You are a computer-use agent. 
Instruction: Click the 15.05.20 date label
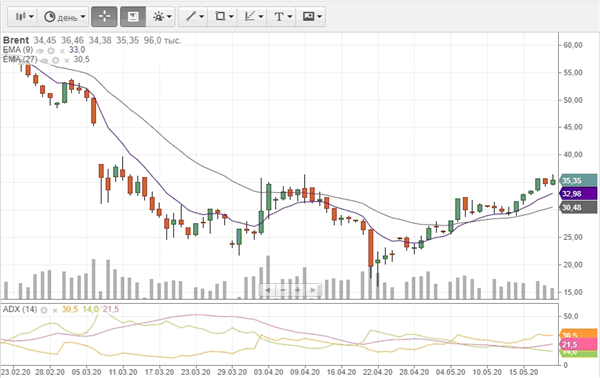(523, 372)
